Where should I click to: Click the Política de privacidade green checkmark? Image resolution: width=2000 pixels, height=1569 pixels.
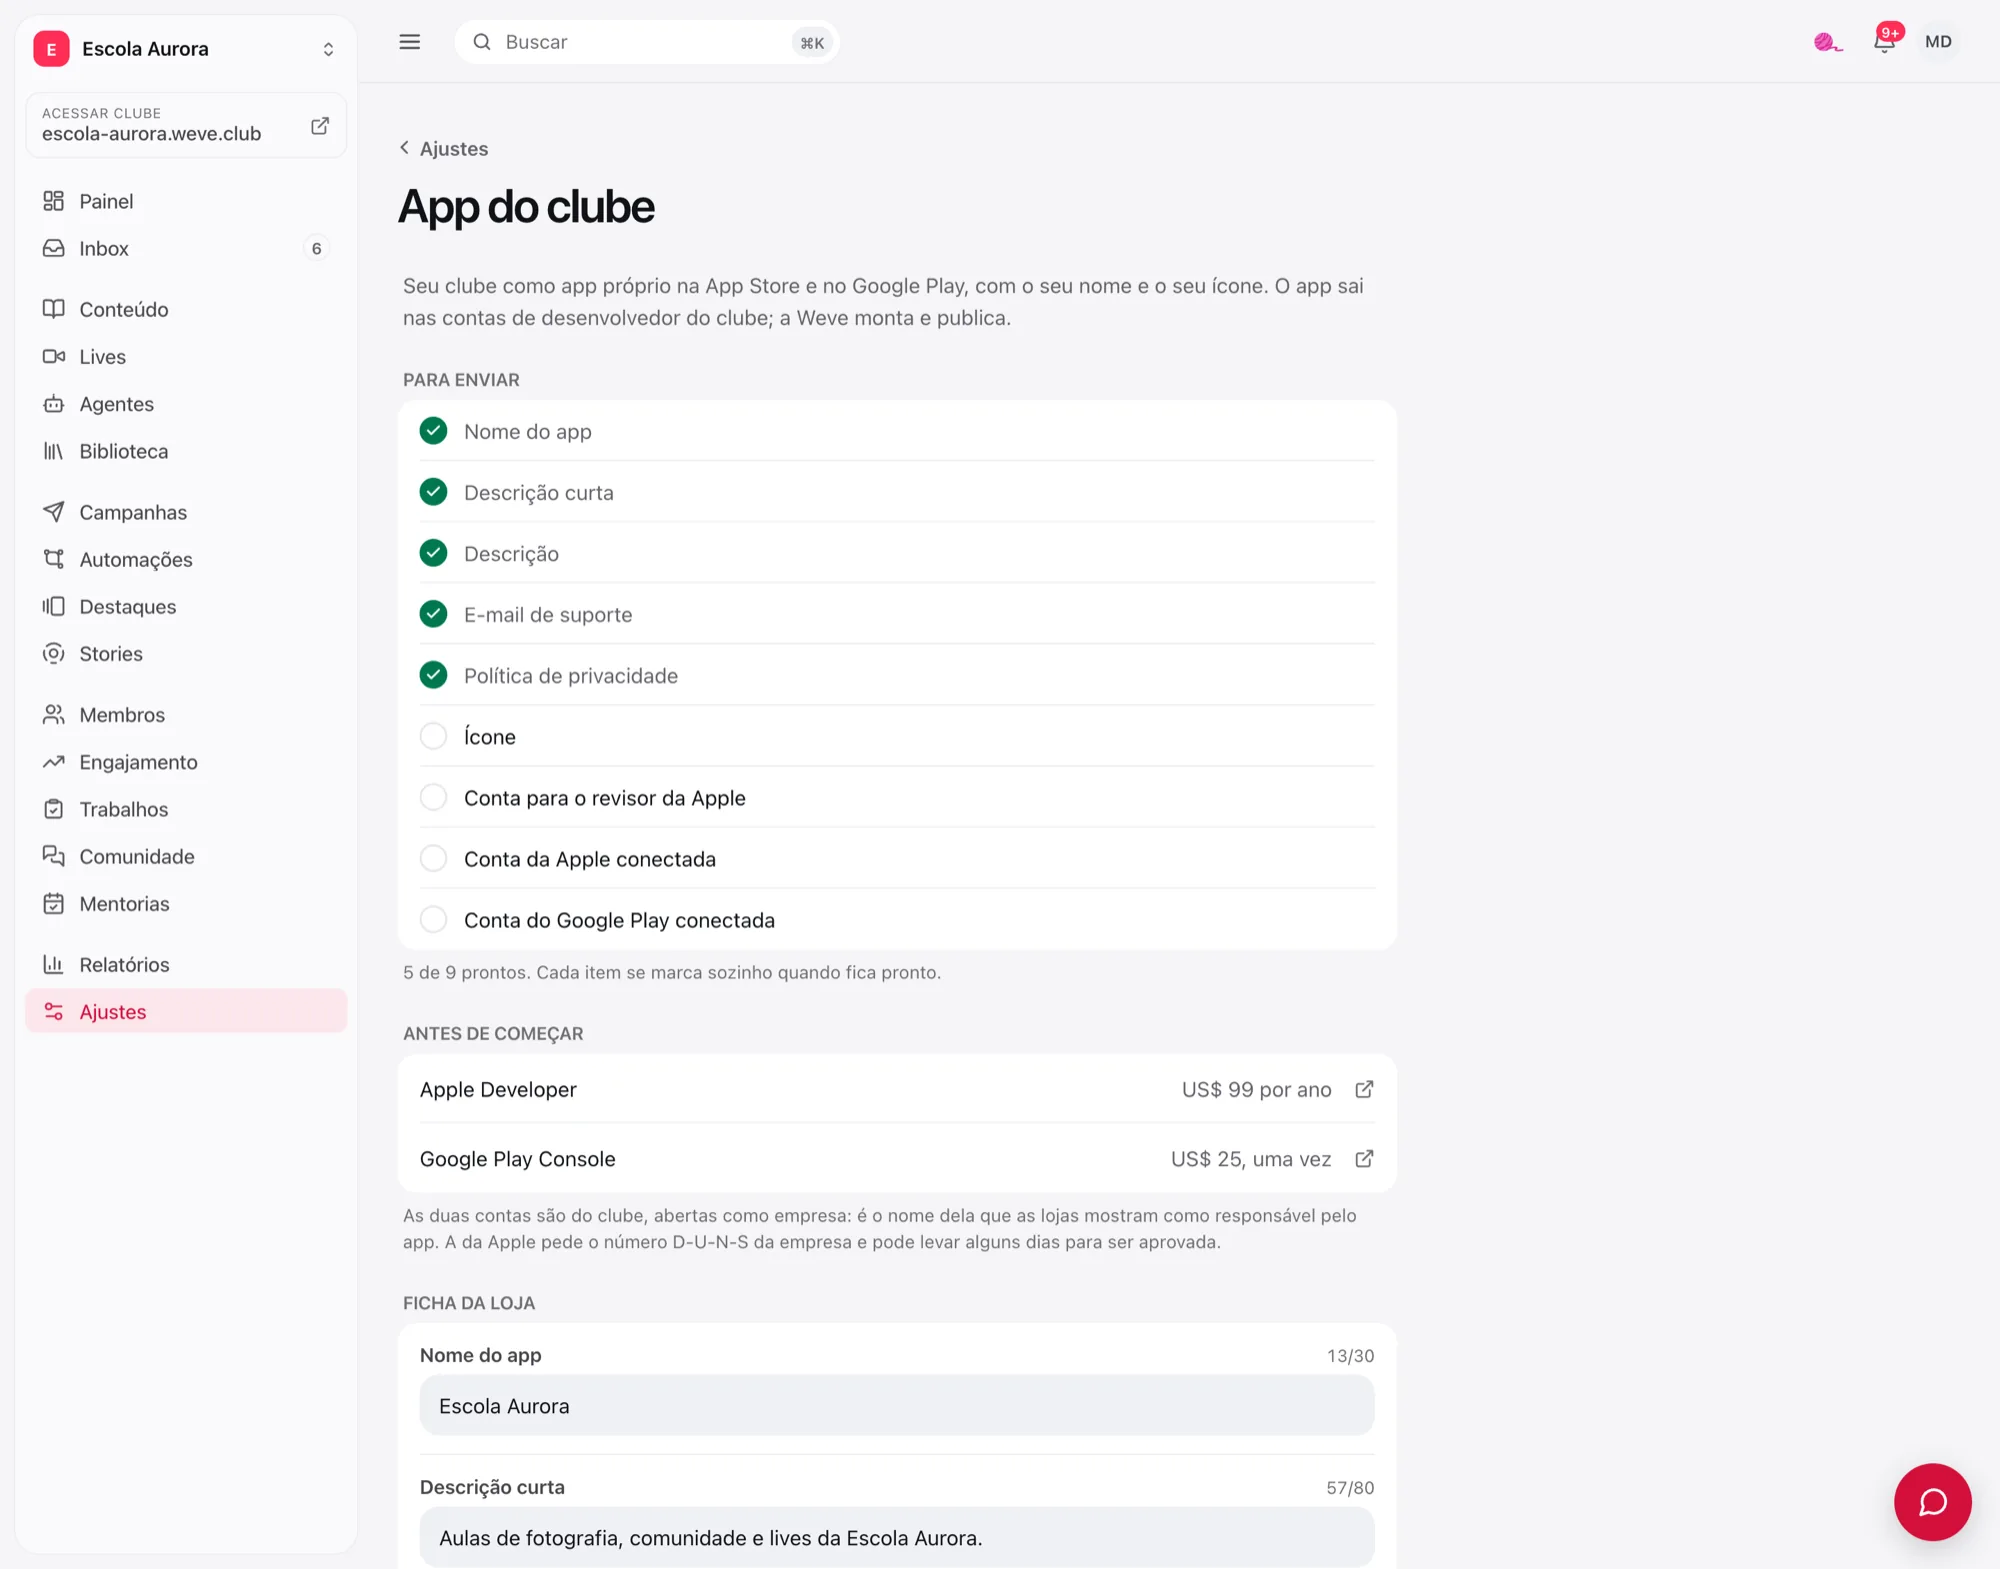click(x=433, y=675)
